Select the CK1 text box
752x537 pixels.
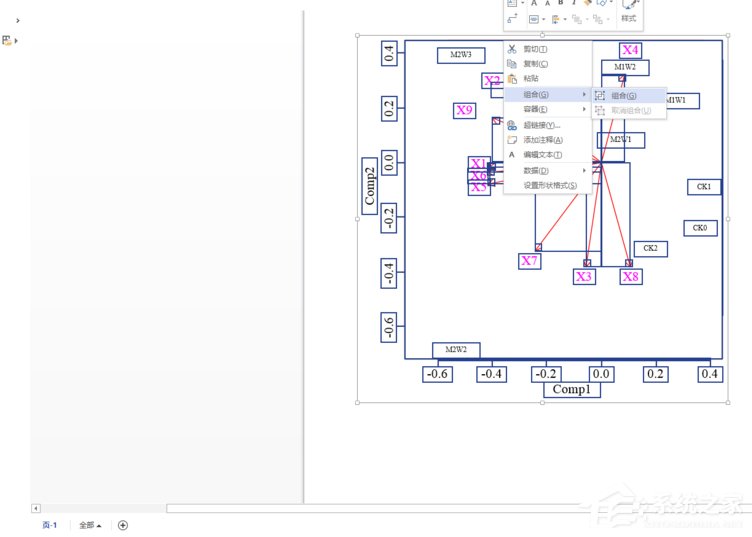[704, 187]
